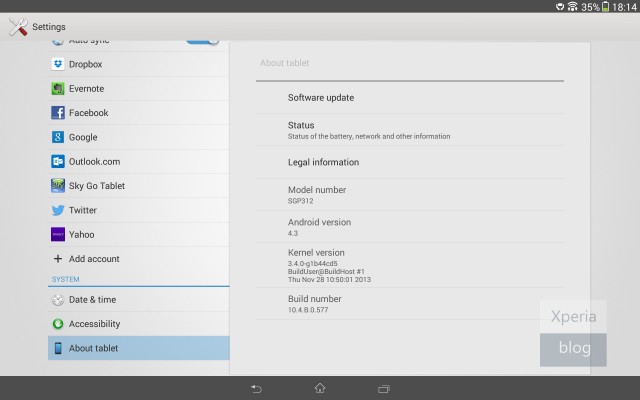Tap the plus icon for Add account
Screen dimensions: 640x400
(58, 259)
